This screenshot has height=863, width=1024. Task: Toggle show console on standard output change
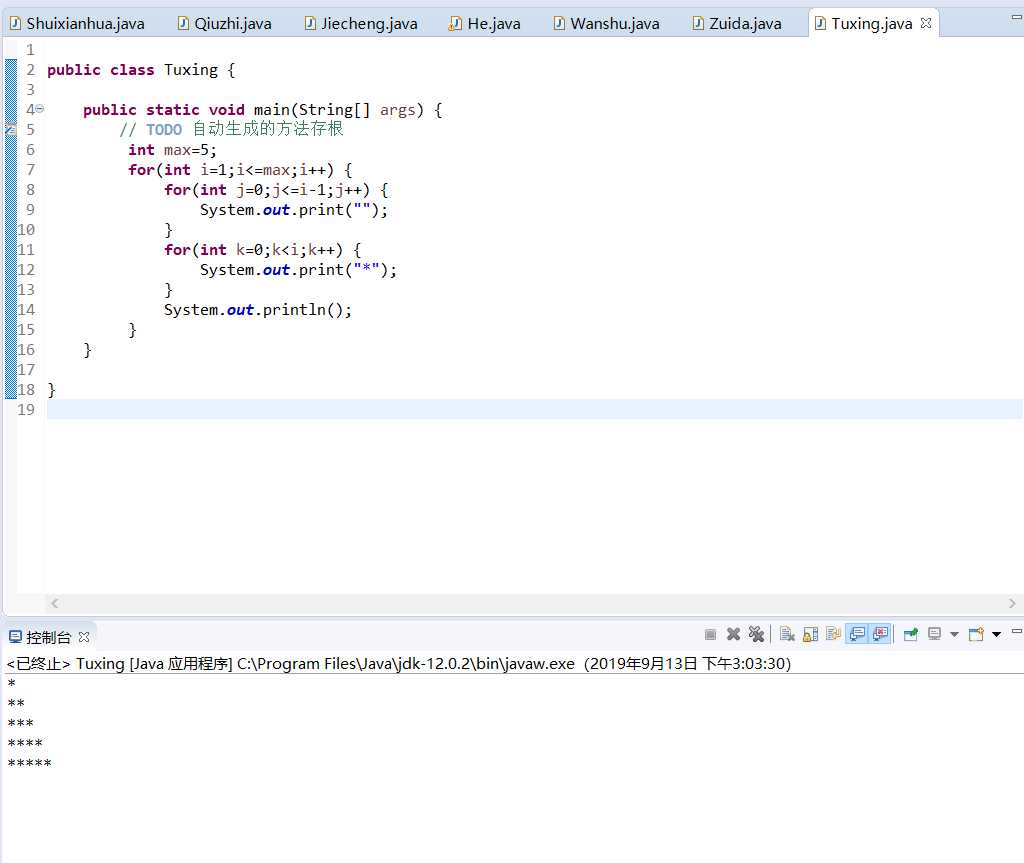[x=857, y=634]
